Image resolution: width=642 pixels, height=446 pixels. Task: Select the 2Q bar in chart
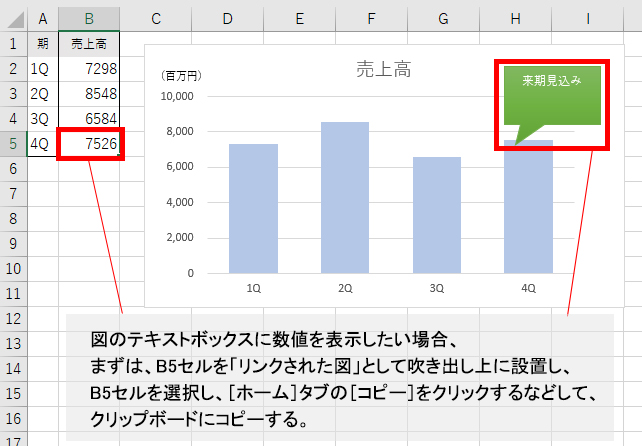(345, 198)
